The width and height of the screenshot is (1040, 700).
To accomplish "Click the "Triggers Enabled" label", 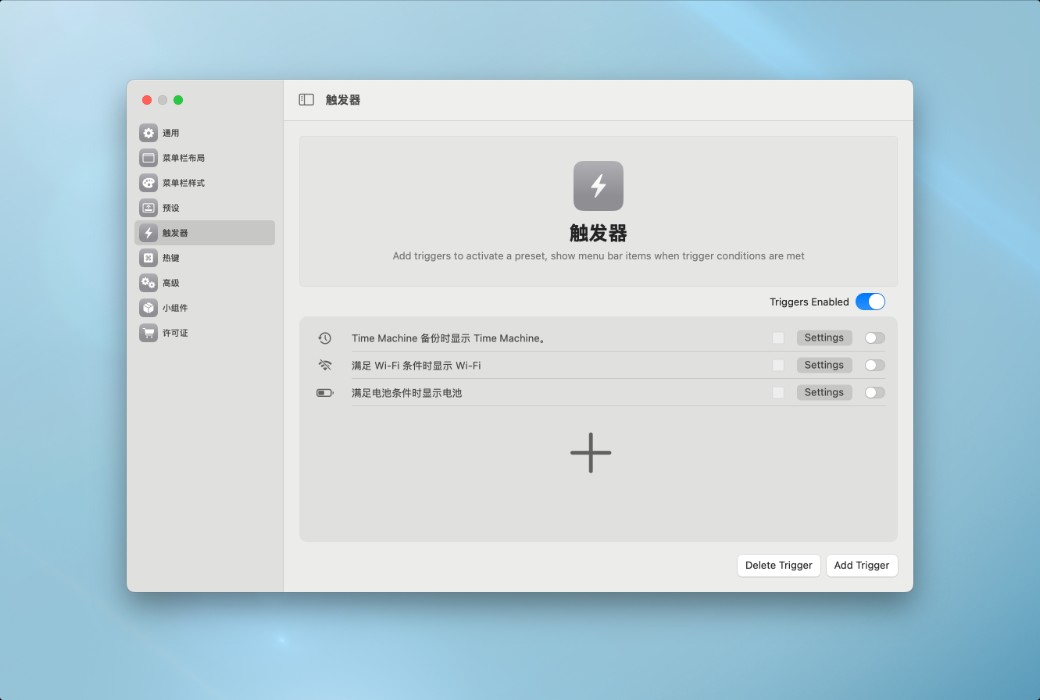I will 809,302.
